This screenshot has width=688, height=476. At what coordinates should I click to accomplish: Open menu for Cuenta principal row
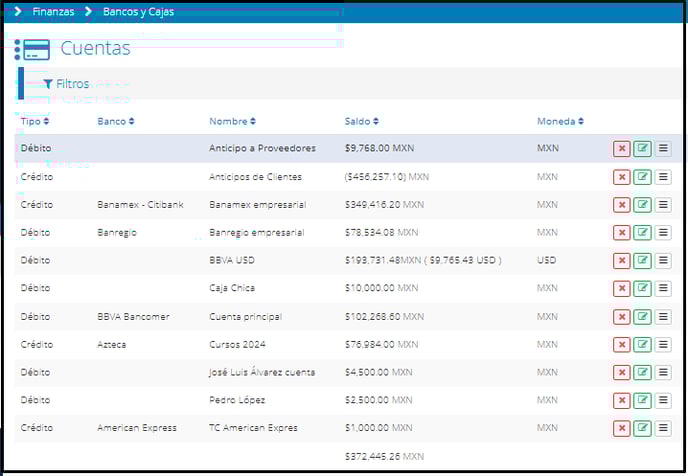tap(663, 317)
